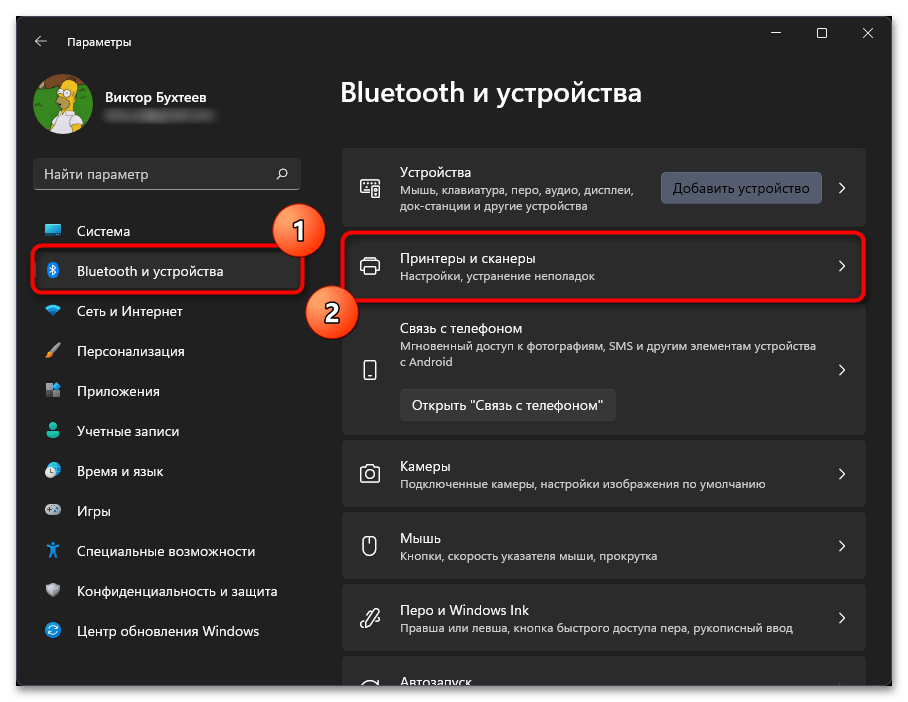908x702 pixels.
Task: Expand Связь с телефоном chevron
Action: (x=842, y=370)
